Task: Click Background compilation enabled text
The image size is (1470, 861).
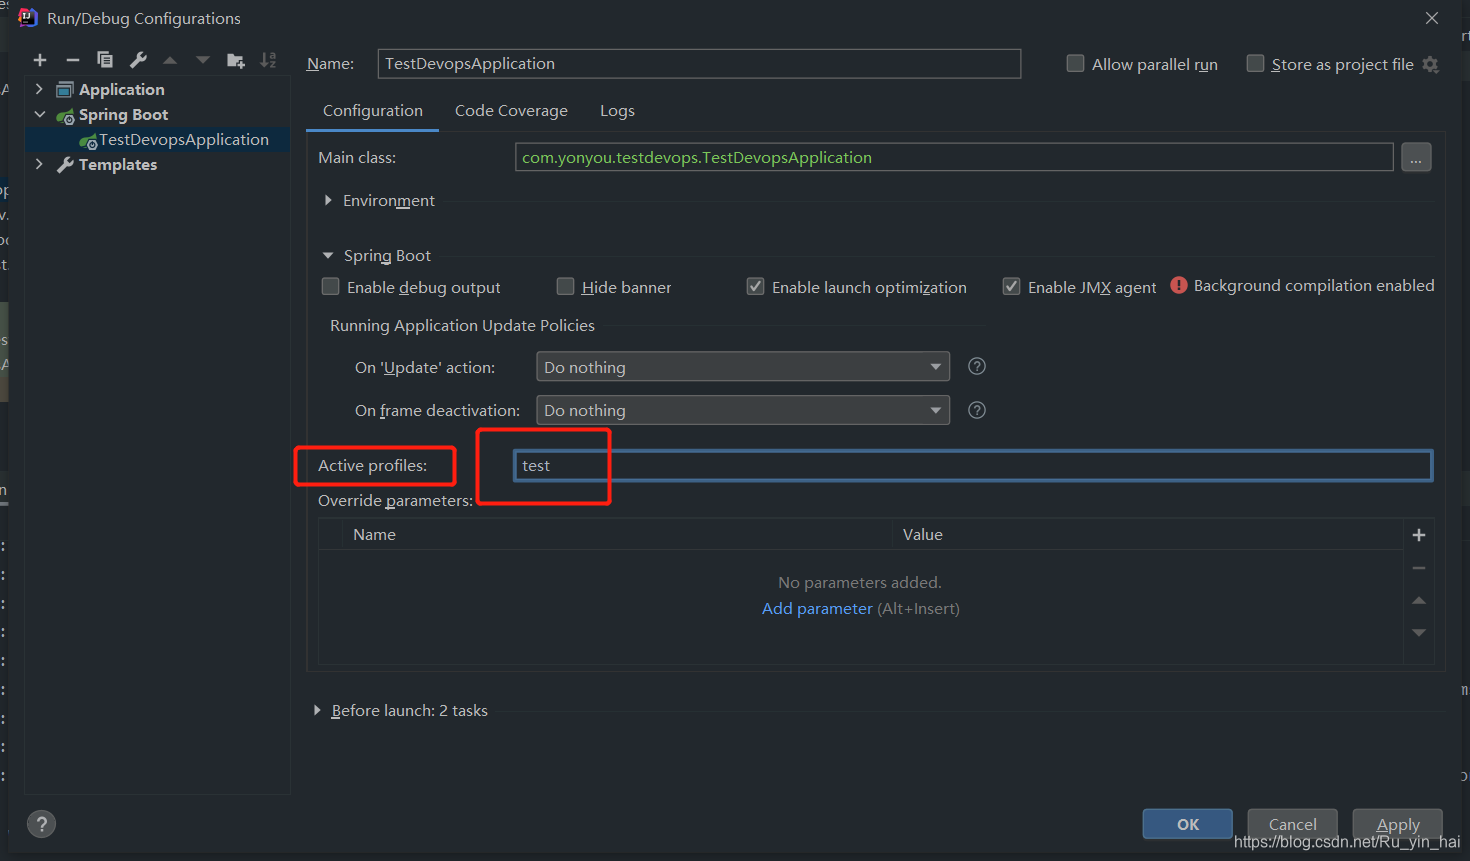Action: 1314,286
